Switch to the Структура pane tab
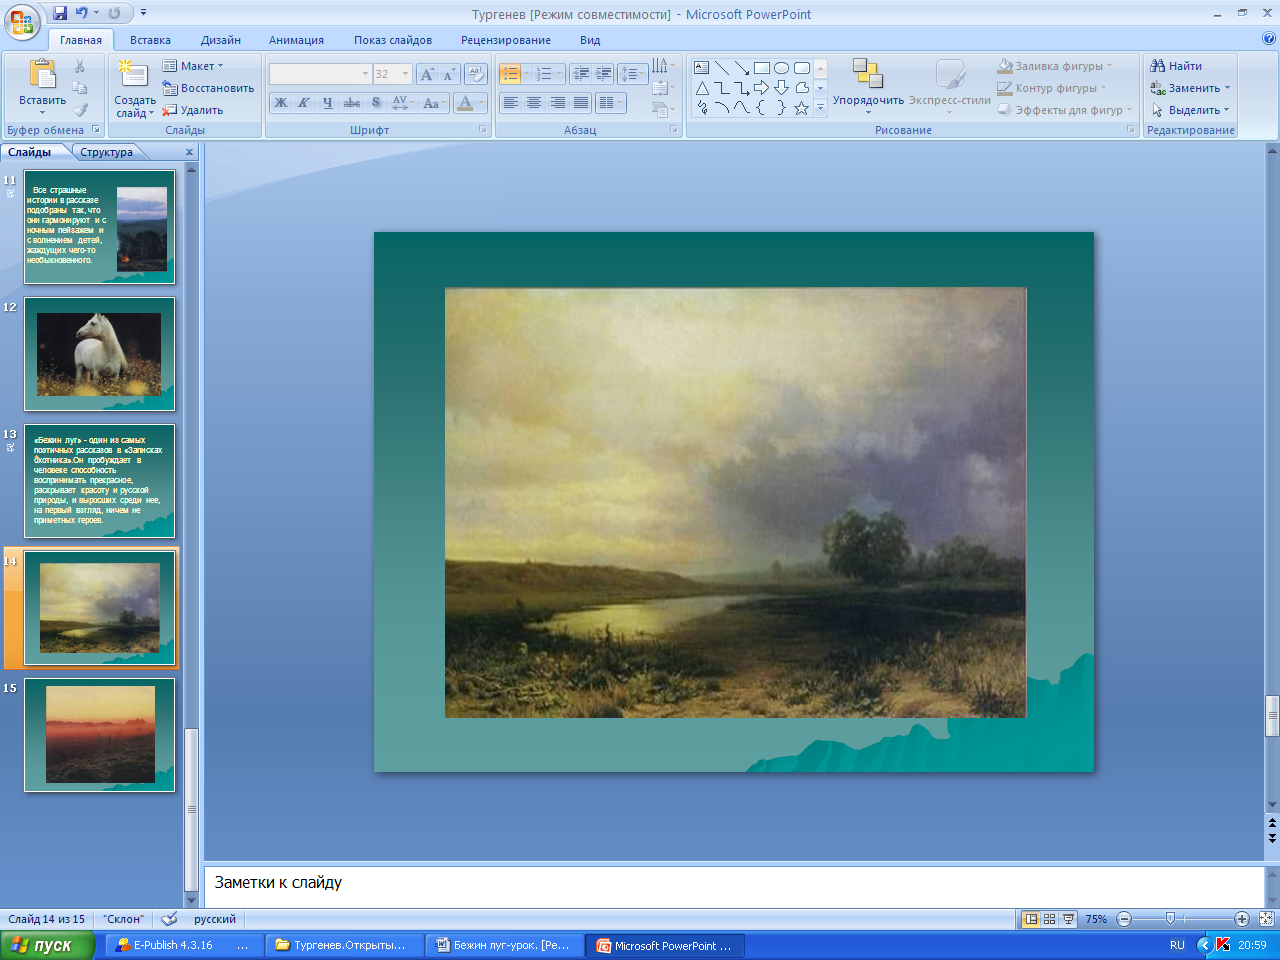Image resolution: width=1280 pixels, height=960 pixels. tap(107, 152)
